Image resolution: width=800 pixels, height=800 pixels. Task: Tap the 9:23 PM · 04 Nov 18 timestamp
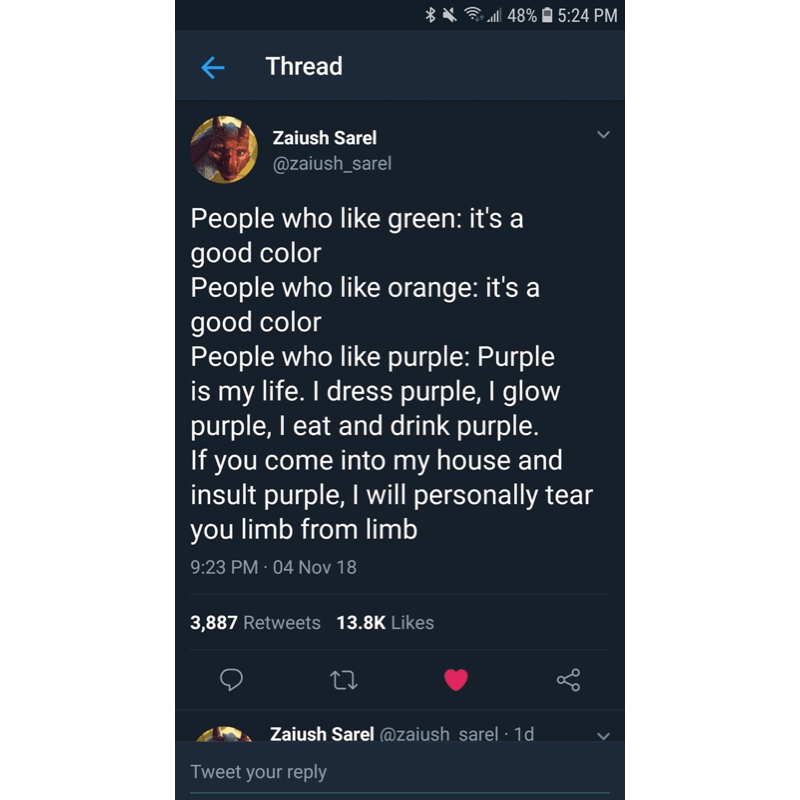[273, 567]
